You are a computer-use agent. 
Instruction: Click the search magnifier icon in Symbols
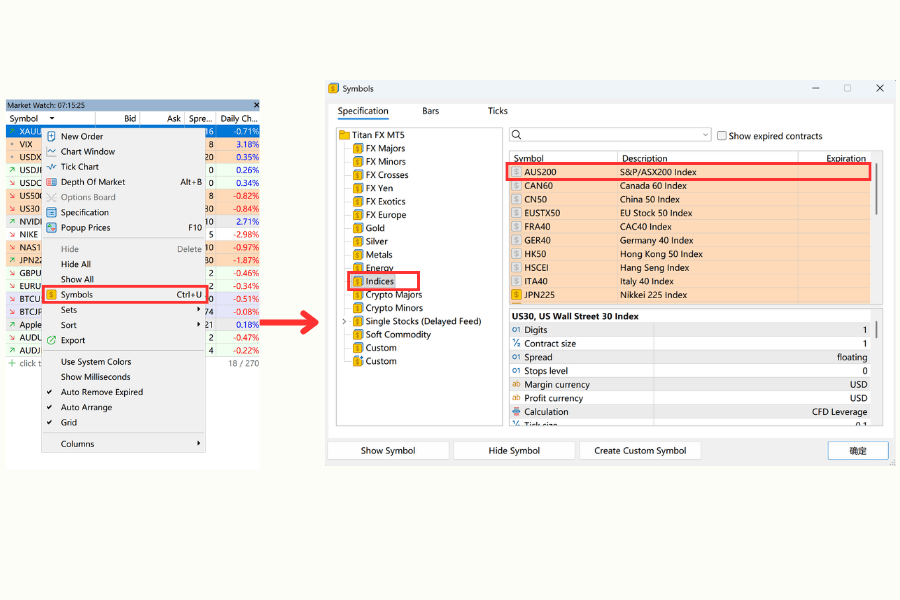517,135
